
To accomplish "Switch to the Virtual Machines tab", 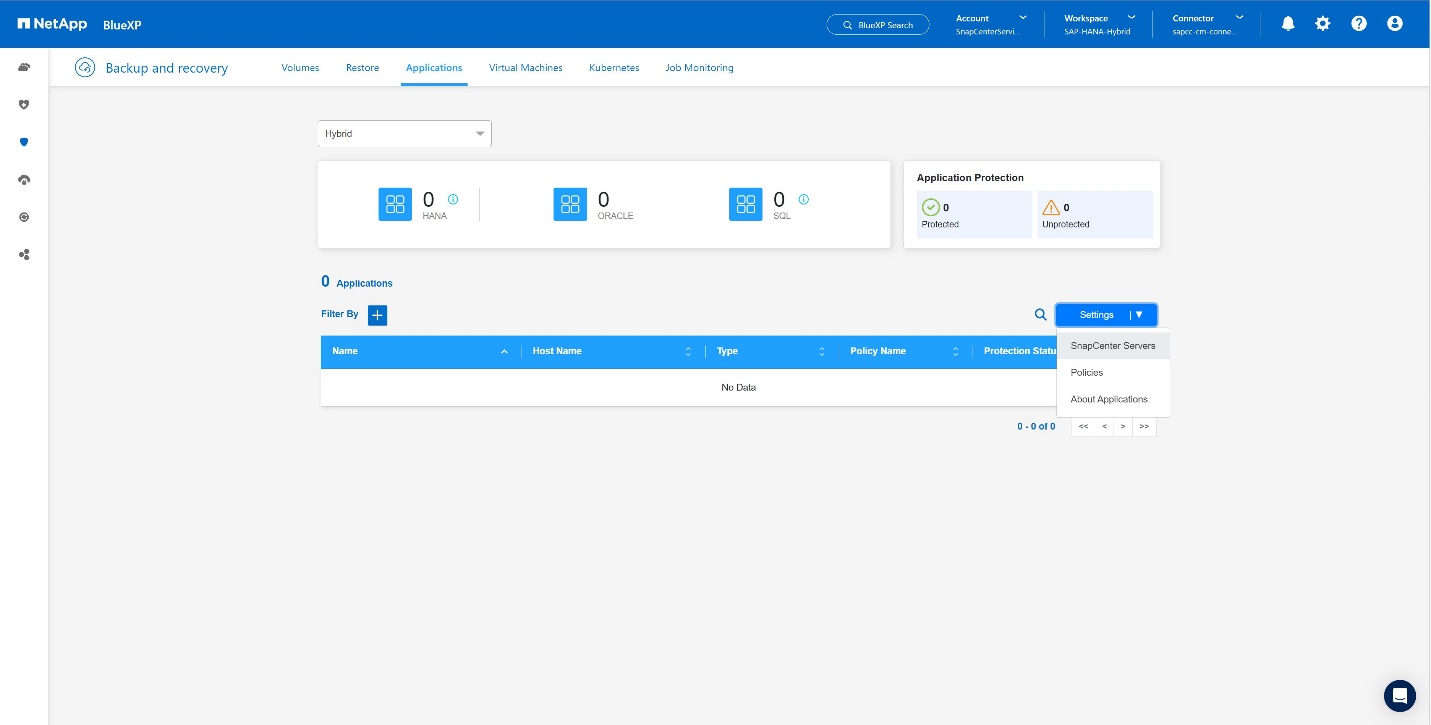I will pyautogui.click(x=525, y=68).
